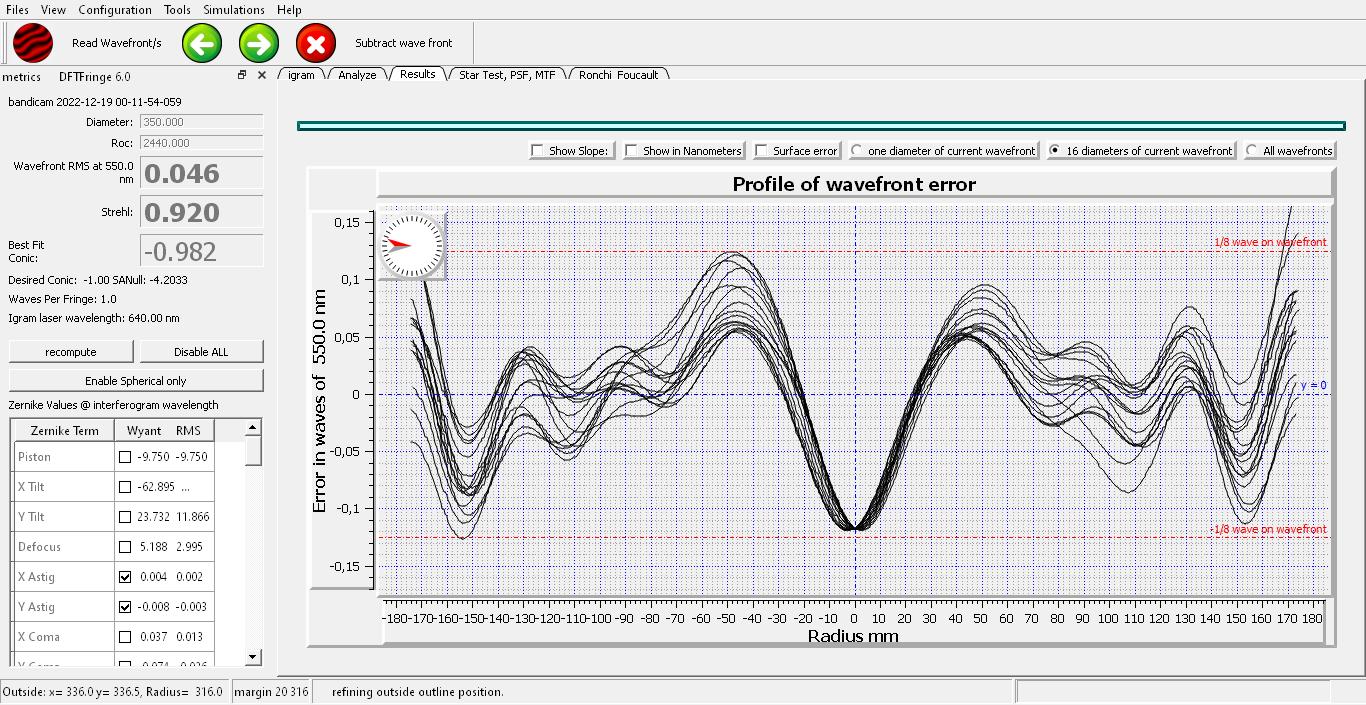Close the metrics dock panel
1366x705 pixels.
tap(262, 75)
